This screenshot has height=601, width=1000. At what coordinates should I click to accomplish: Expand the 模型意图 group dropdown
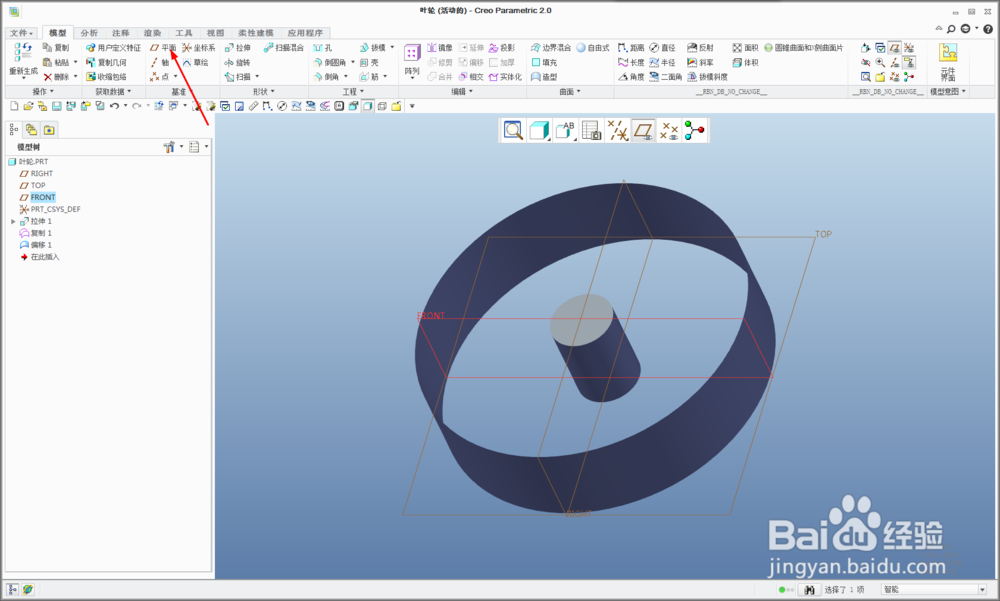(x=948, y=92)
